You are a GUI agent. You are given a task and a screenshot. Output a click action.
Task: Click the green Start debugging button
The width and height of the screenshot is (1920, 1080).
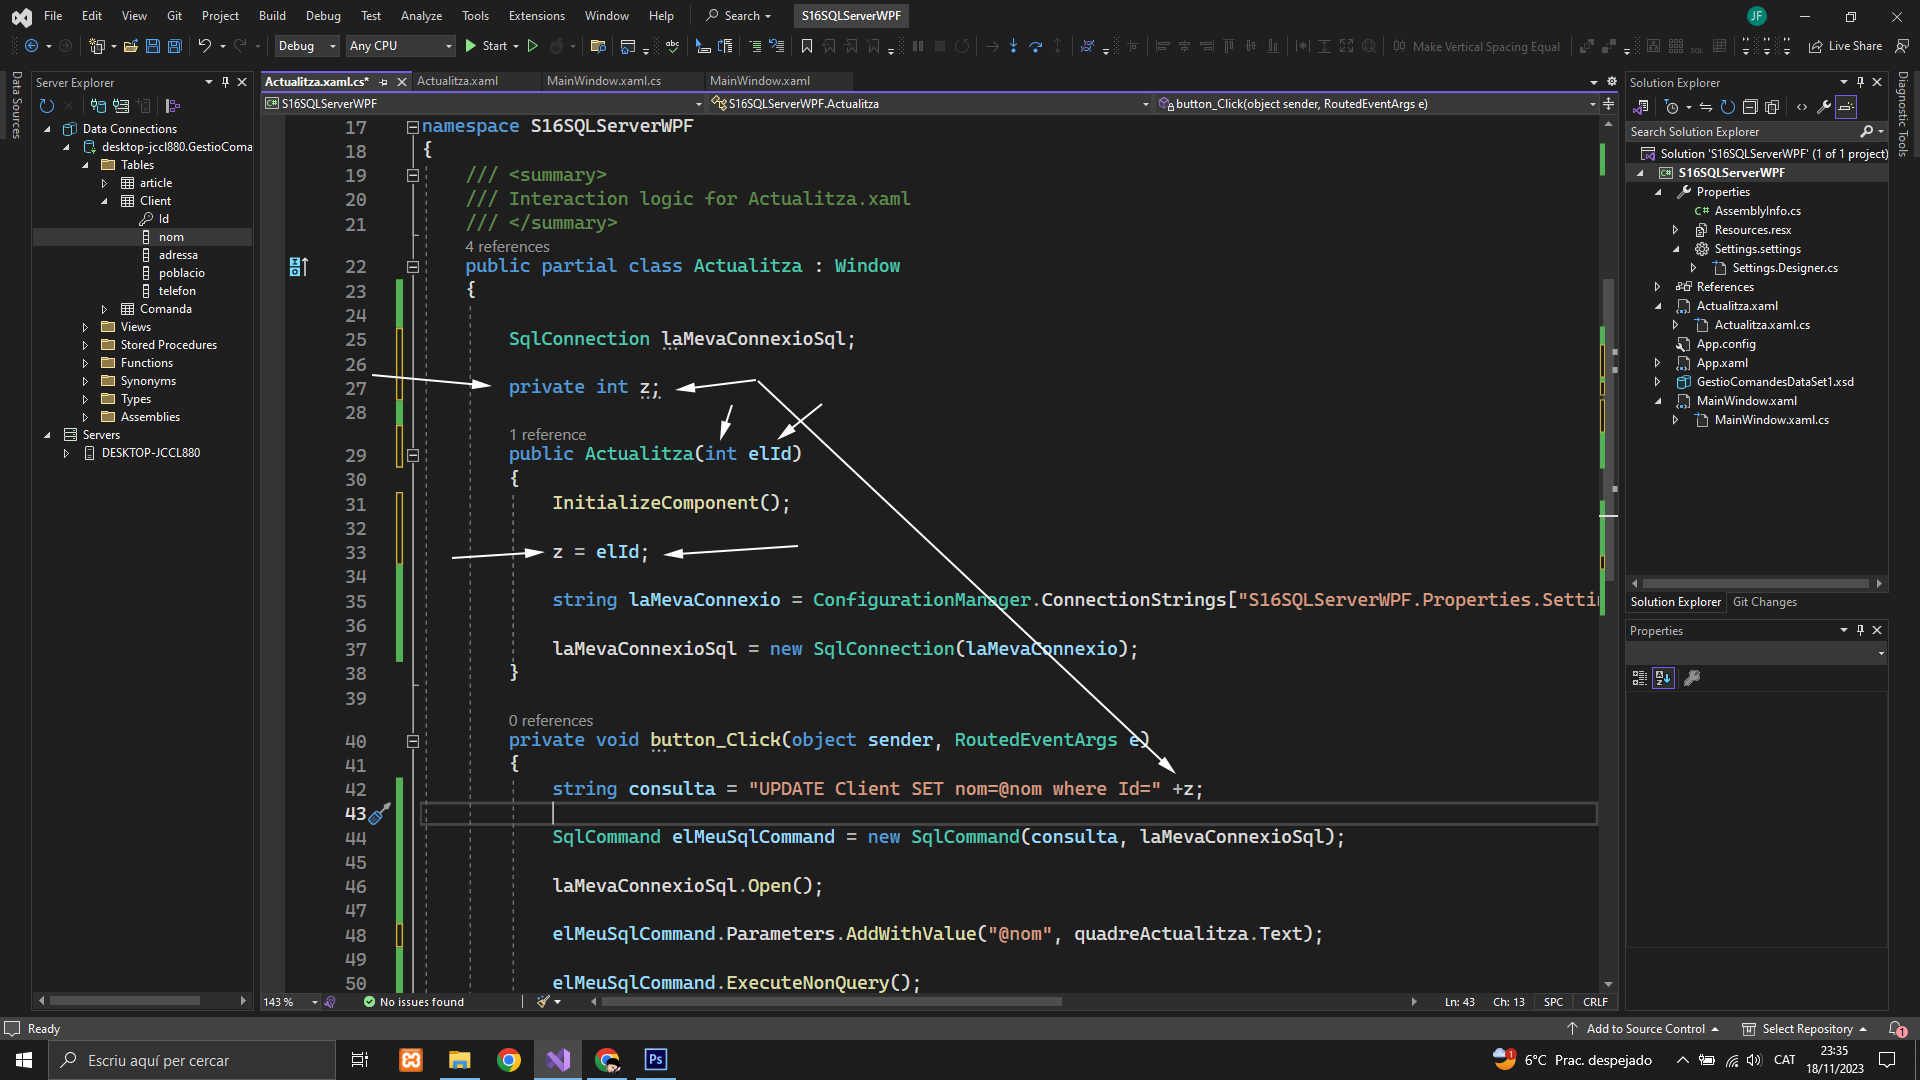tap(471, 46)
